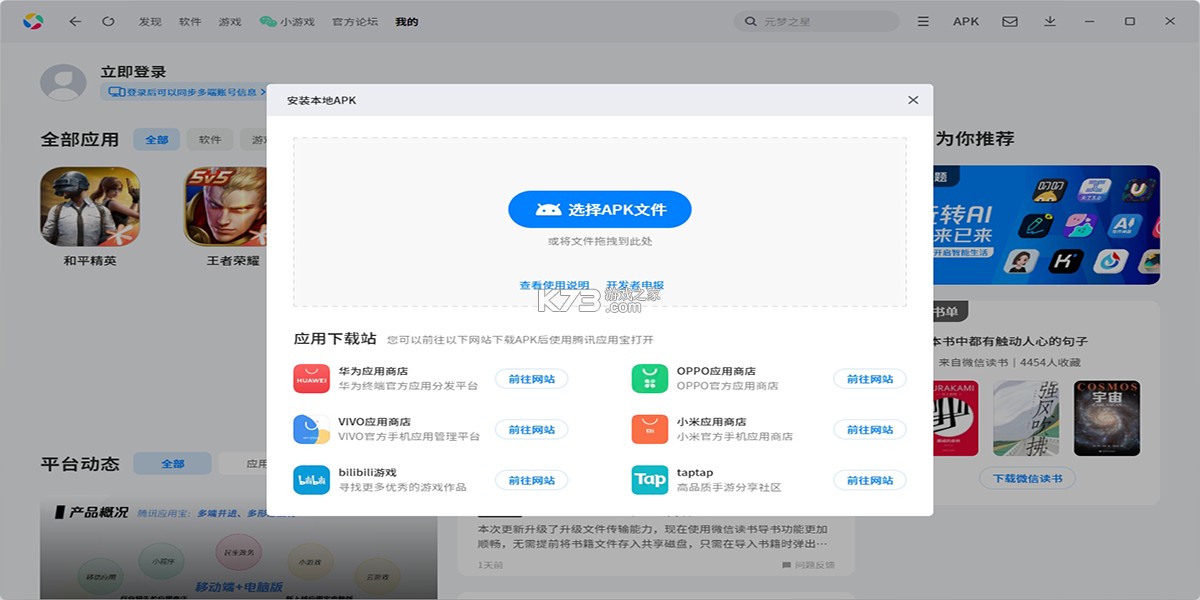Screen dimensions: 1200x600
Task: Open the 小游戏 tab
Action: [x=287, y=21]
